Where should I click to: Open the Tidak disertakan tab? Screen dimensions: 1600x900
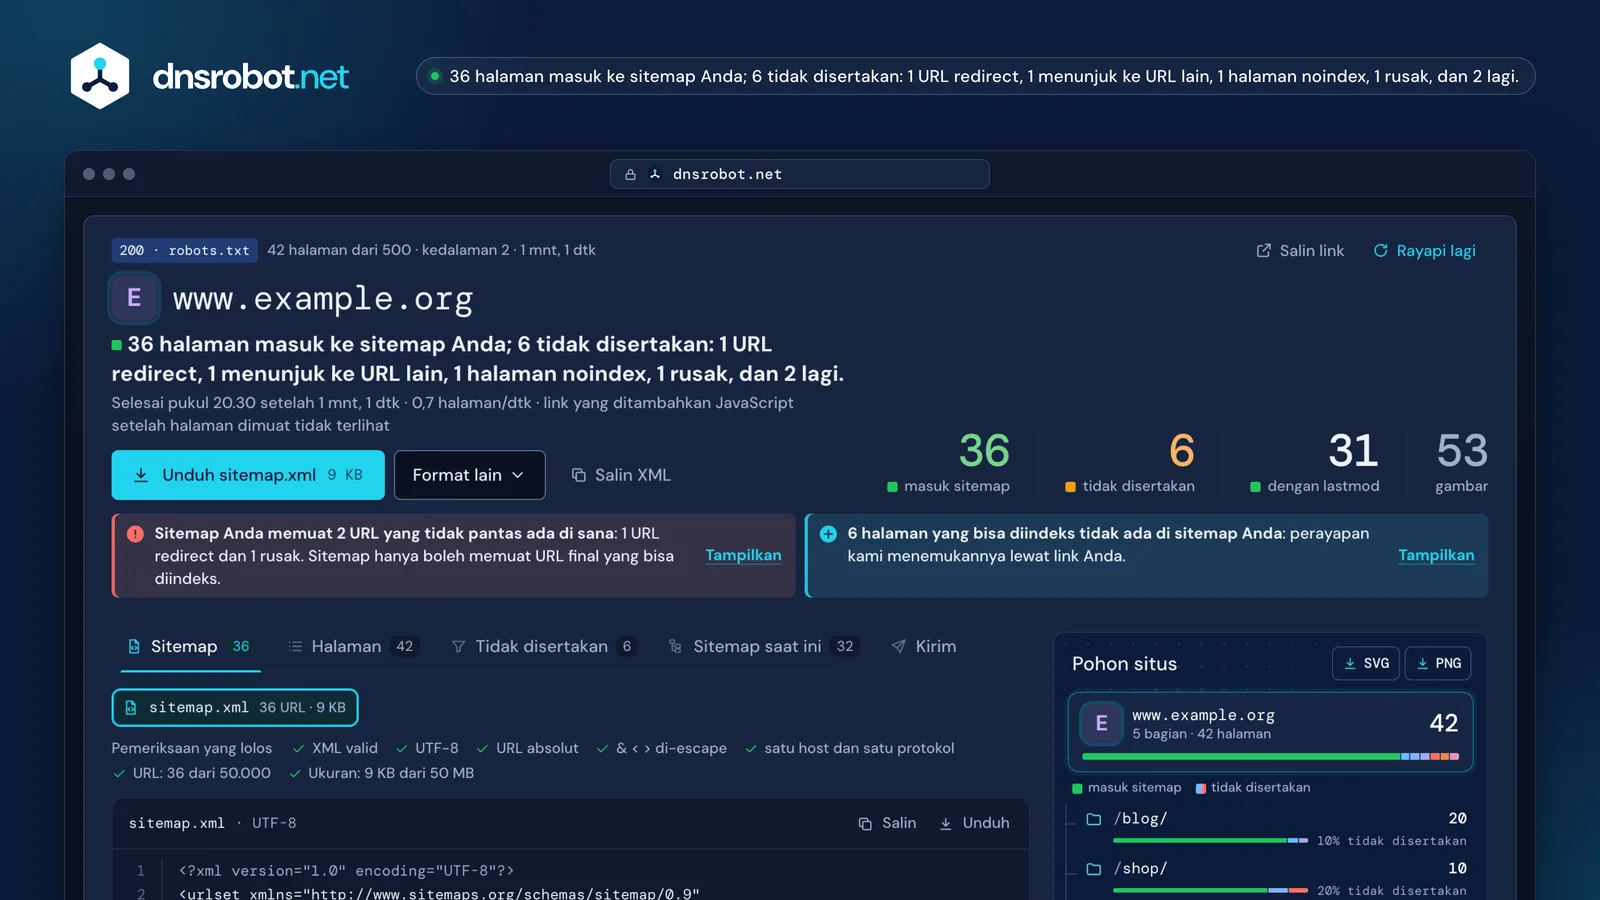543,647
